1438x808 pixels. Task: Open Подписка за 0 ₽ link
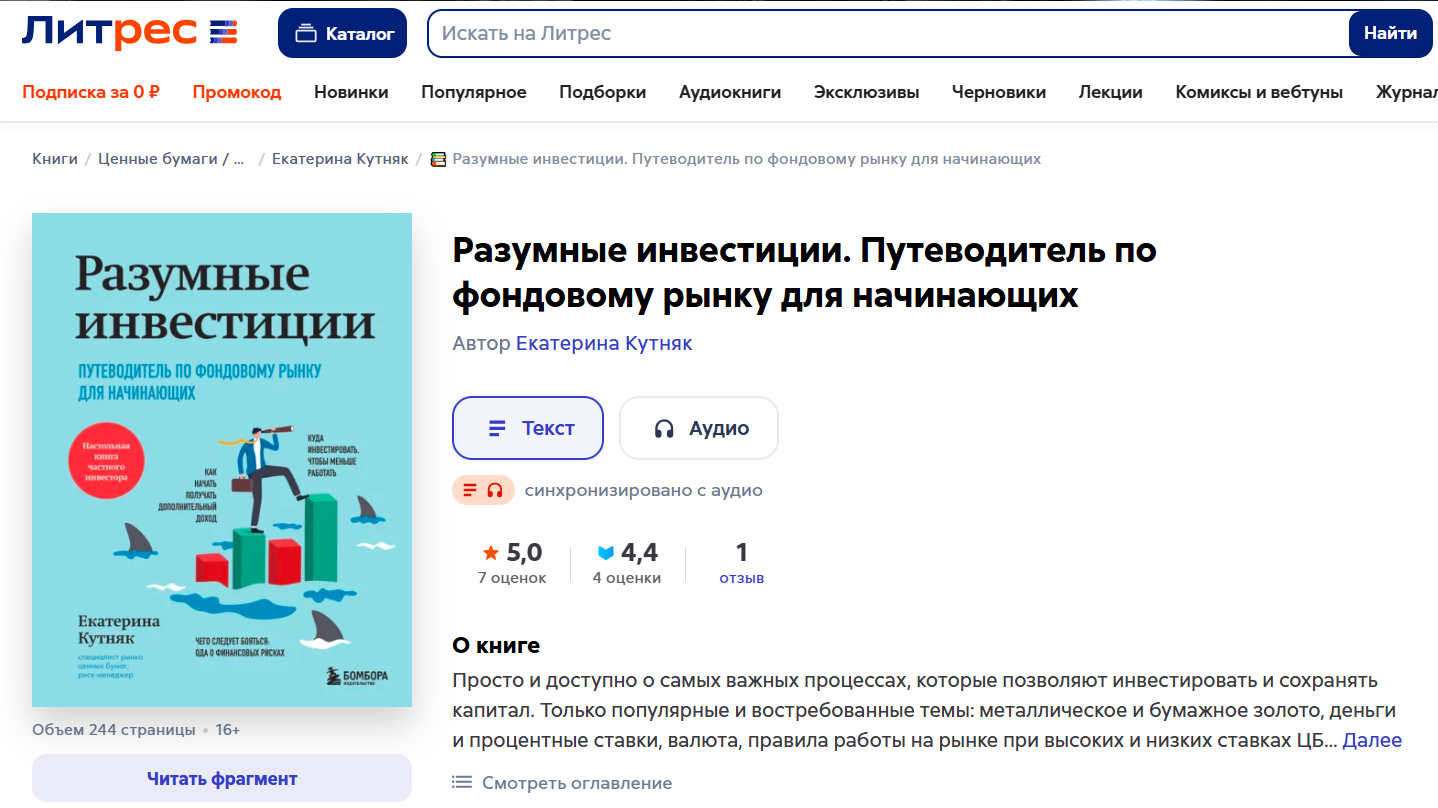point(91,92)
